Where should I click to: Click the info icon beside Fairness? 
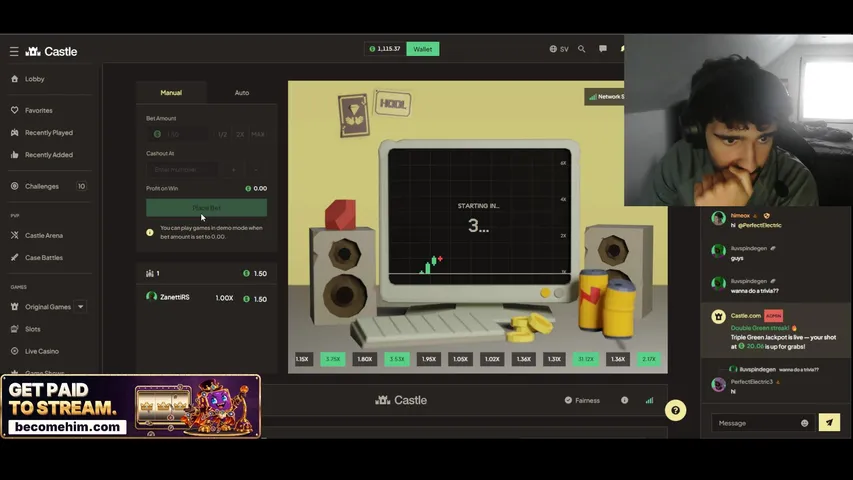pos(625,400)
